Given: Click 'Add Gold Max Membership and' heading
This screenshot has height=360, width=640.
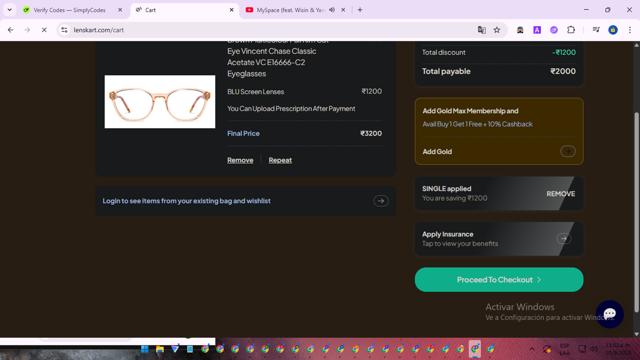Looking at the screenshot, I should (x=470, y=111).
